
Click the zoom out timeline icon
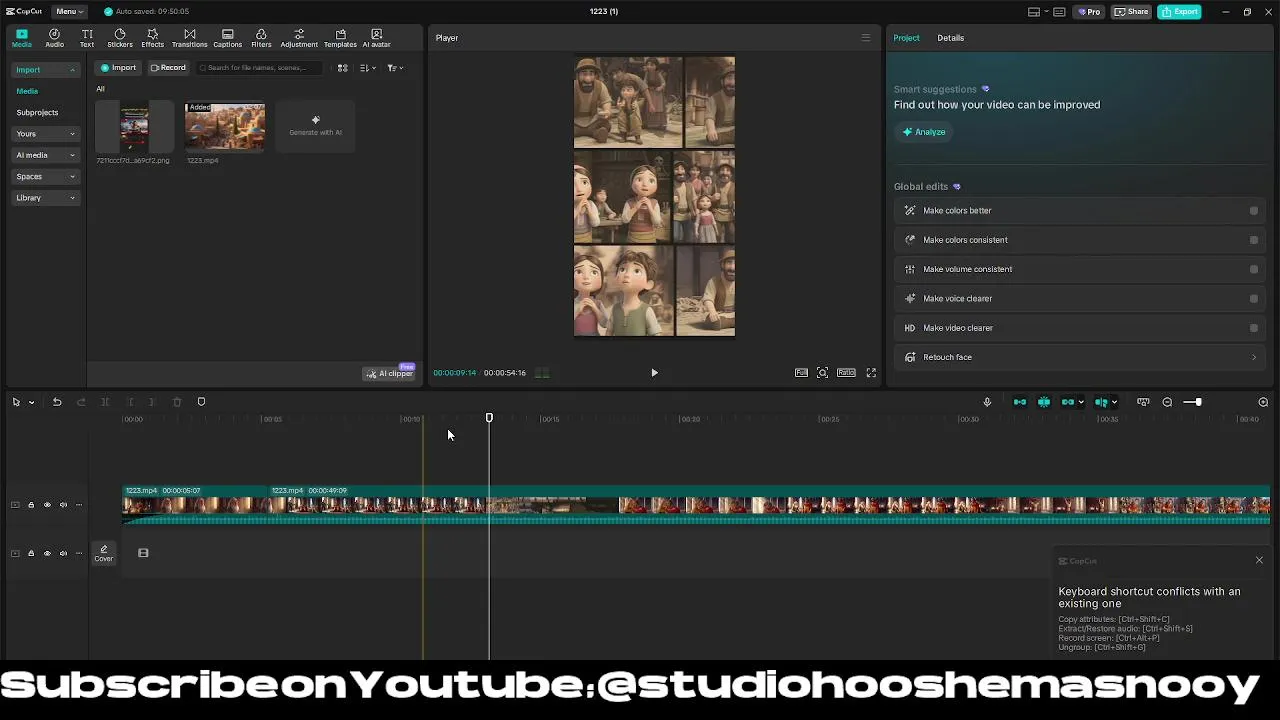[x=1167, y=402]
